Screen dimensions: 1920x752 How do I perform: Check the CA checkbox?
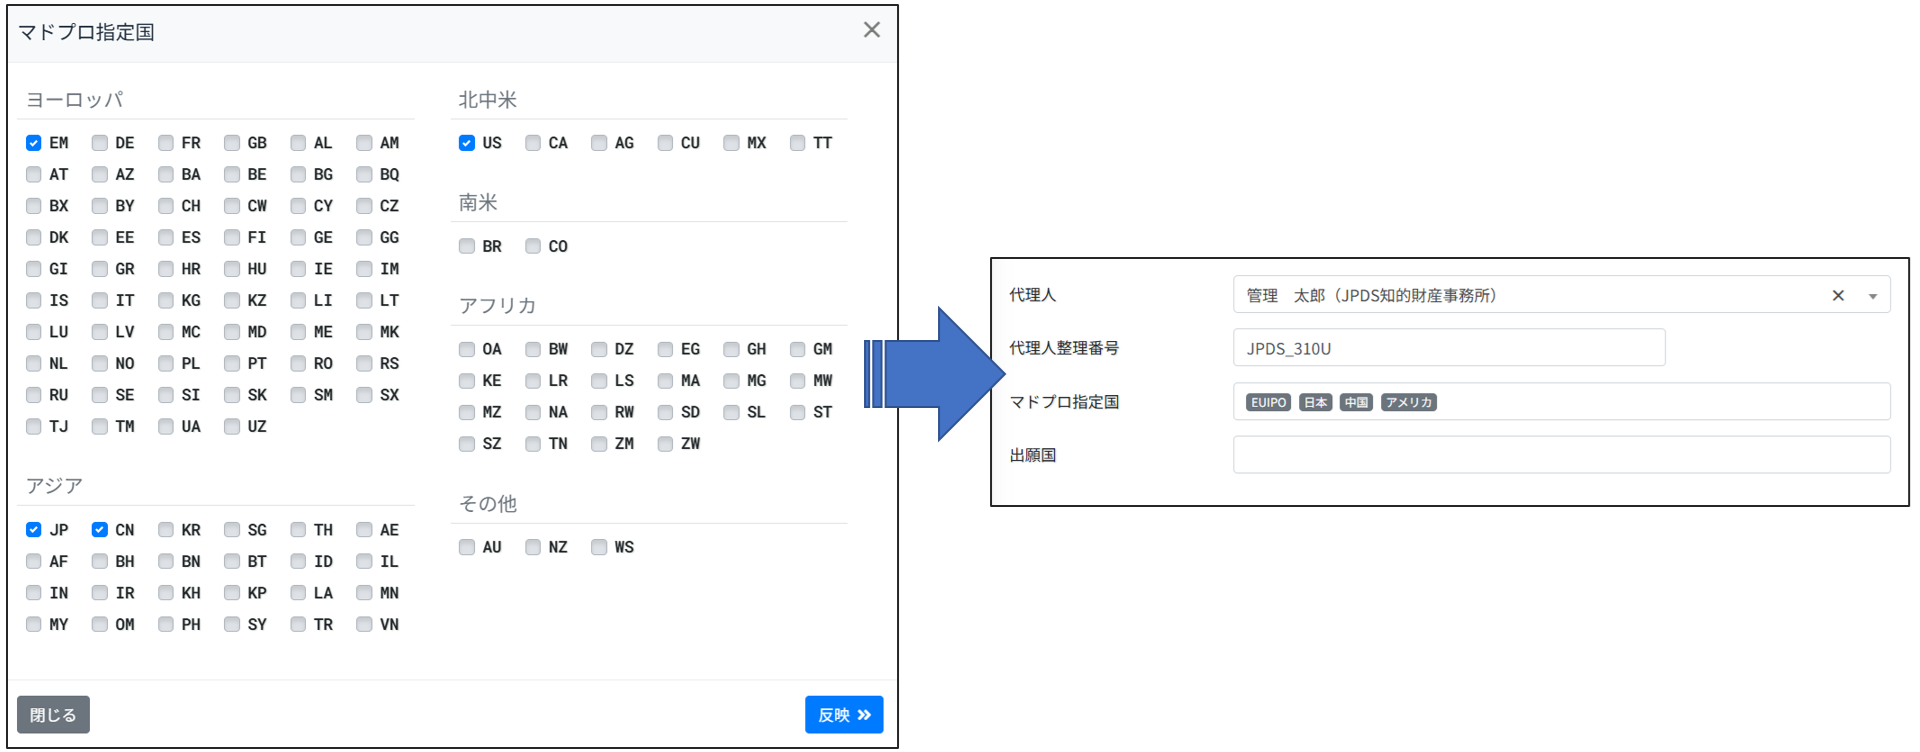pos(533,143)
